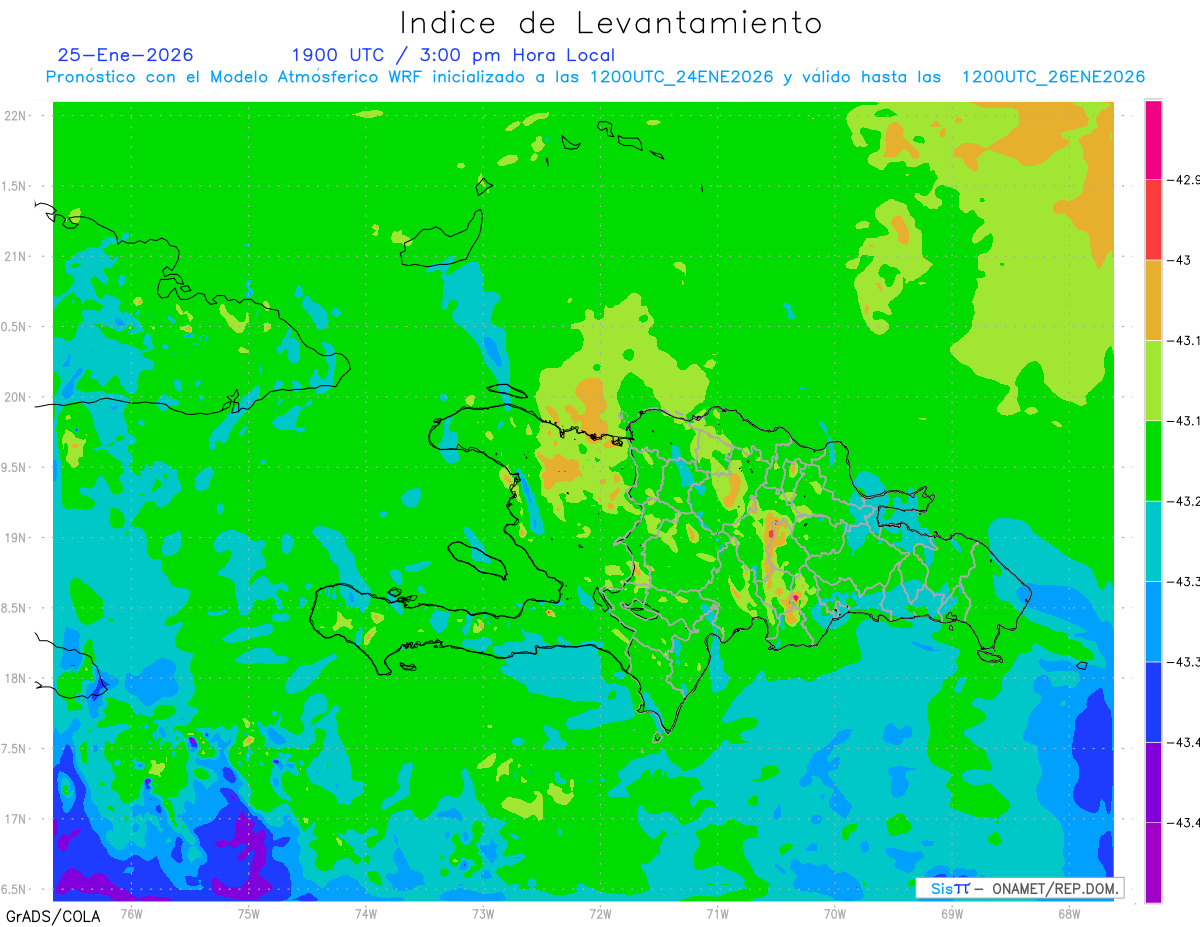Click the teal swatch on the color legend
1200x927 pixels.
pyautogui.click(x=1154, y=541)
